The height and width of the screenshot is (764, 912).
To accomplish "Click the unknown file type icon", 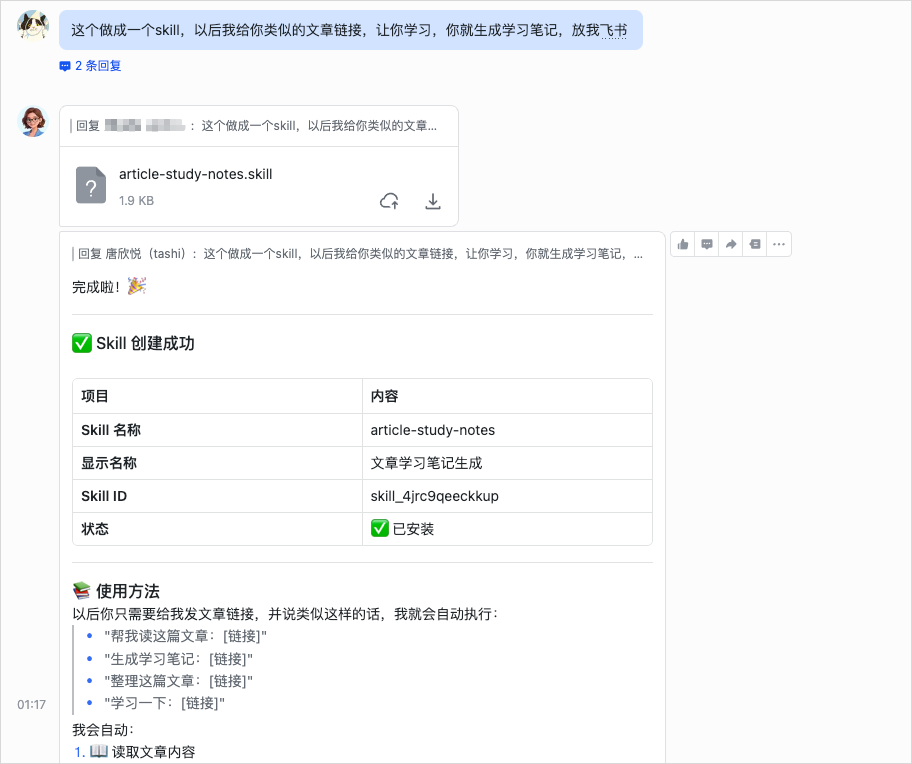I will 91,186.
